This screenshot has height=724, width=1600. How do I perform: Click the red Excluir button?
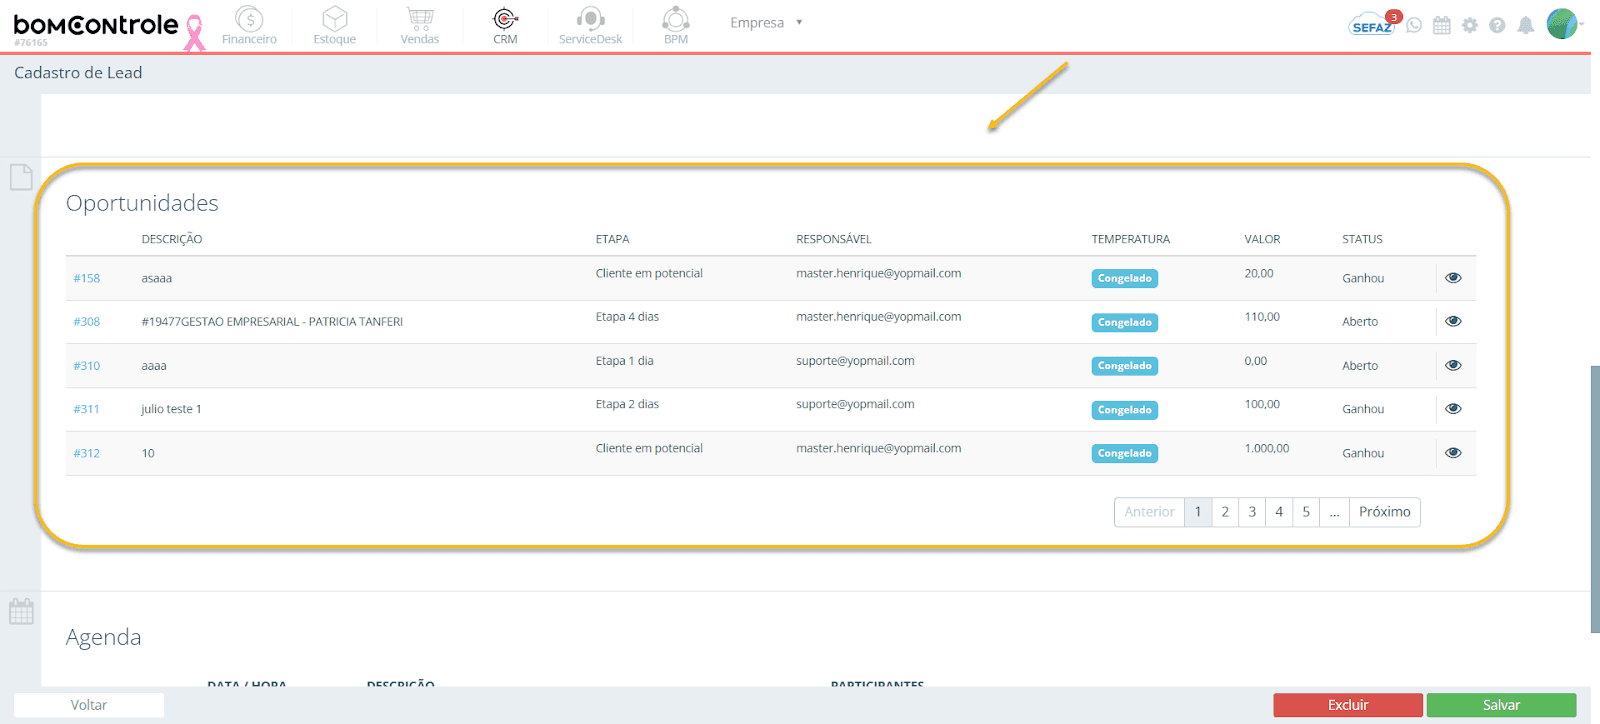pyautogui.click(x=1348, y=705)
